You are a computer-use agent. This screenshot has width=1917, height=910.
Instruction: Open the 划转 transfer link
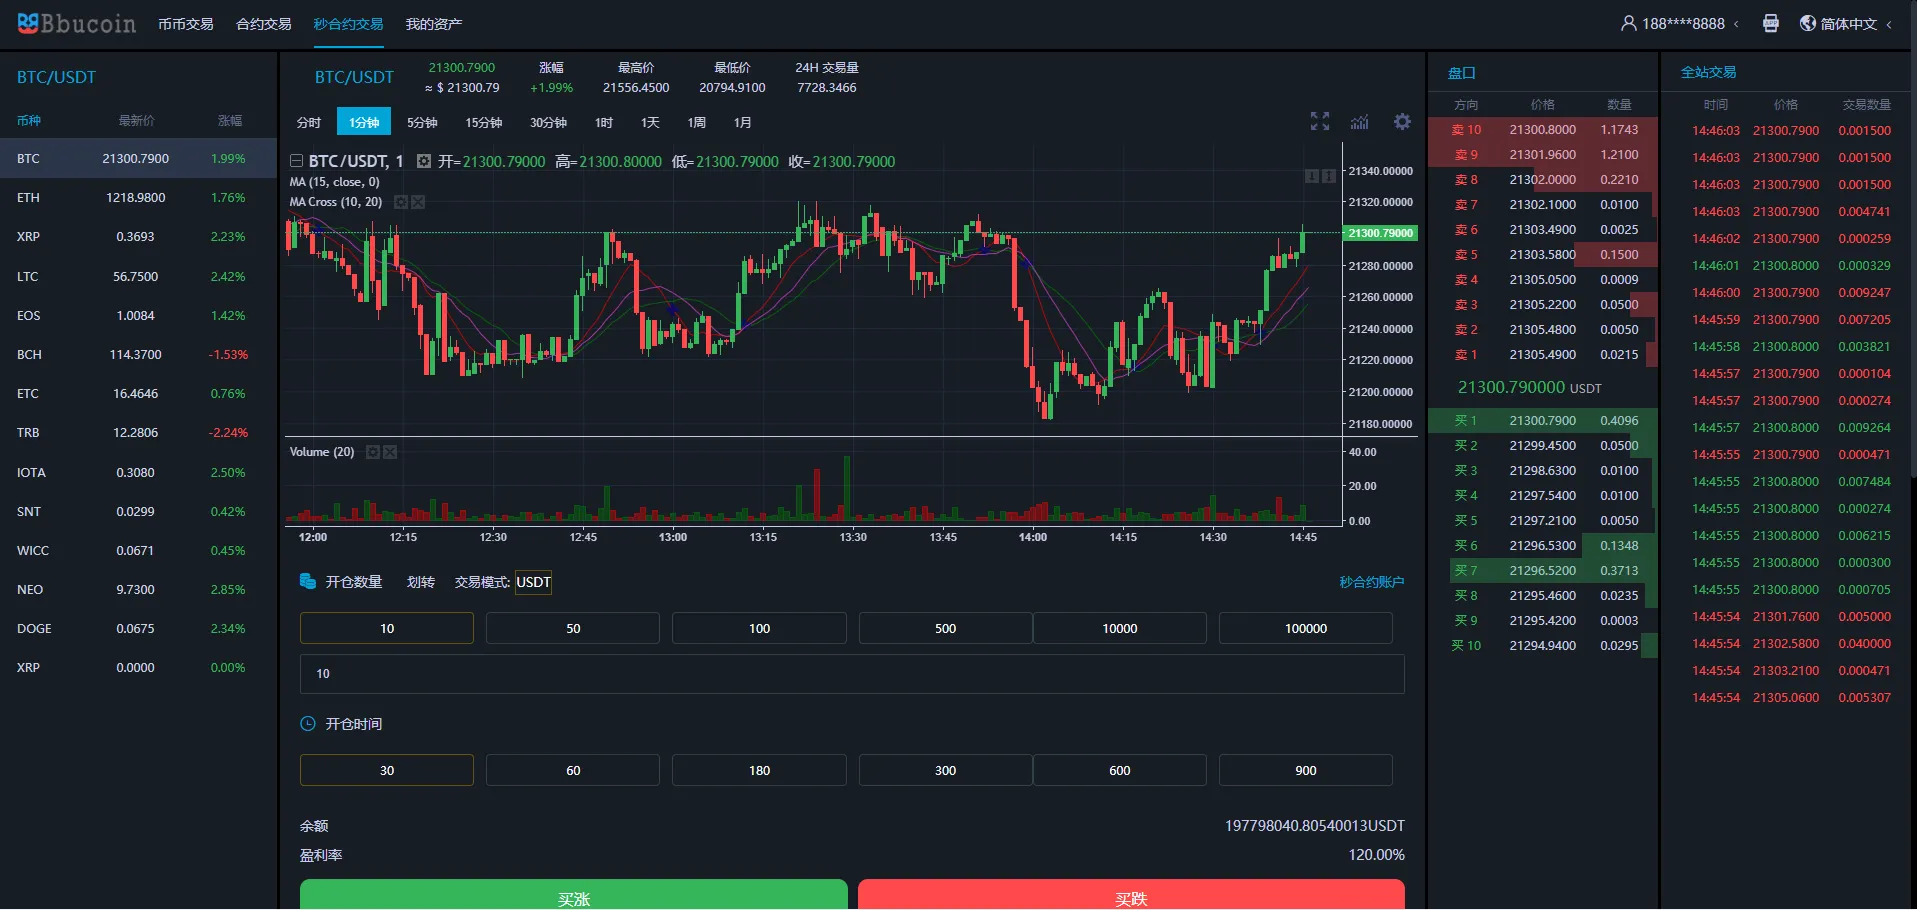[421, 582]
